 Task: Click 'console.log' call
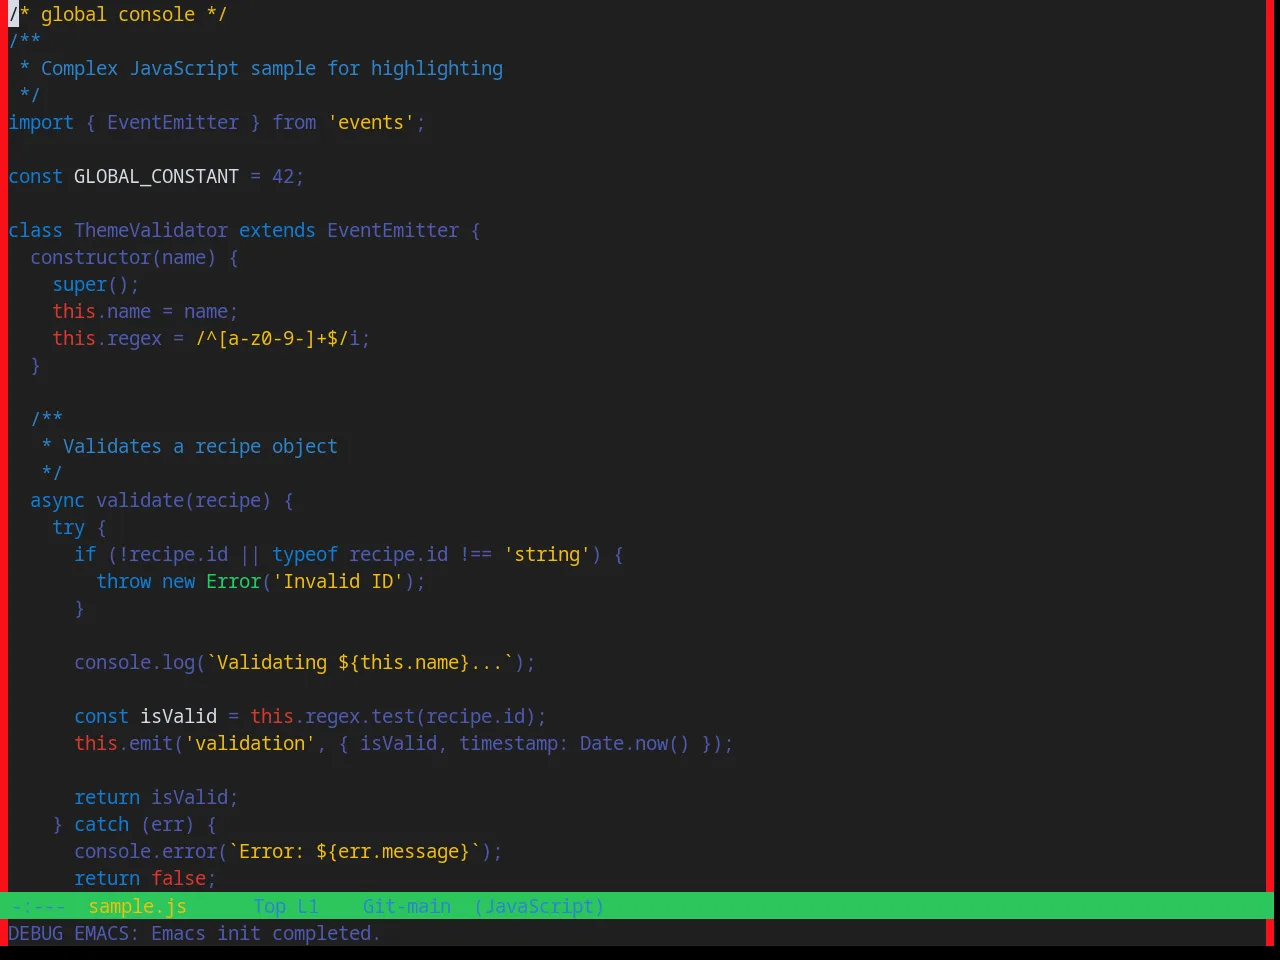[x=134, y=662]
